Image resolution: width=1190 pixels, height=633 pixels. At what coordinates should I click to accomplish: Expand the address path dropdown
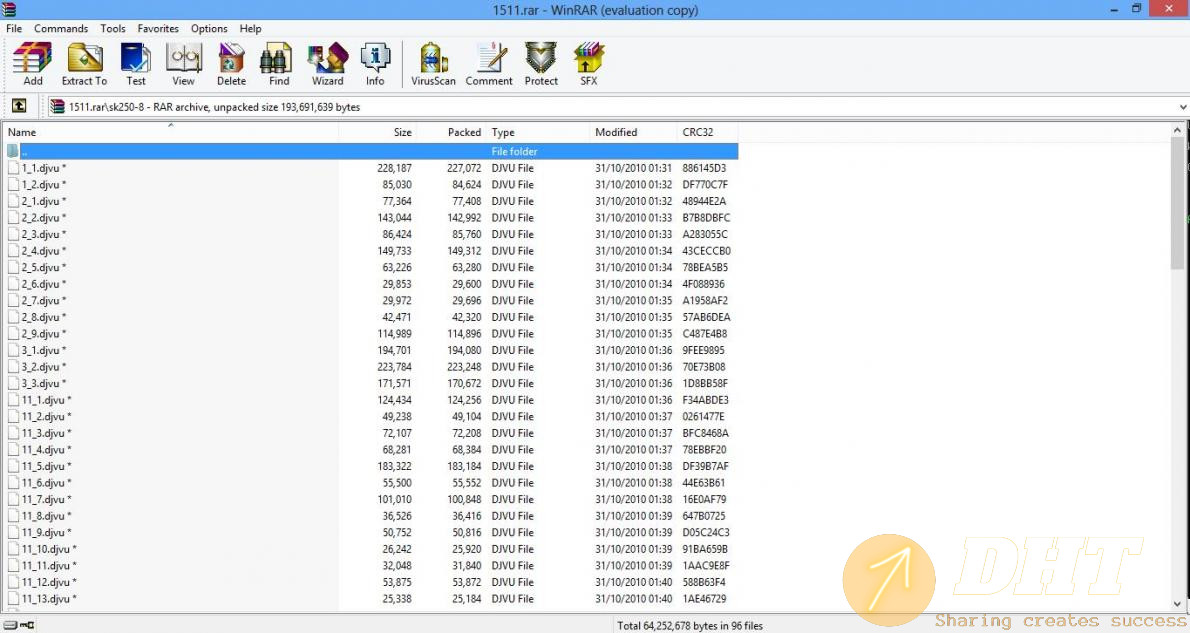(1182, 107)
